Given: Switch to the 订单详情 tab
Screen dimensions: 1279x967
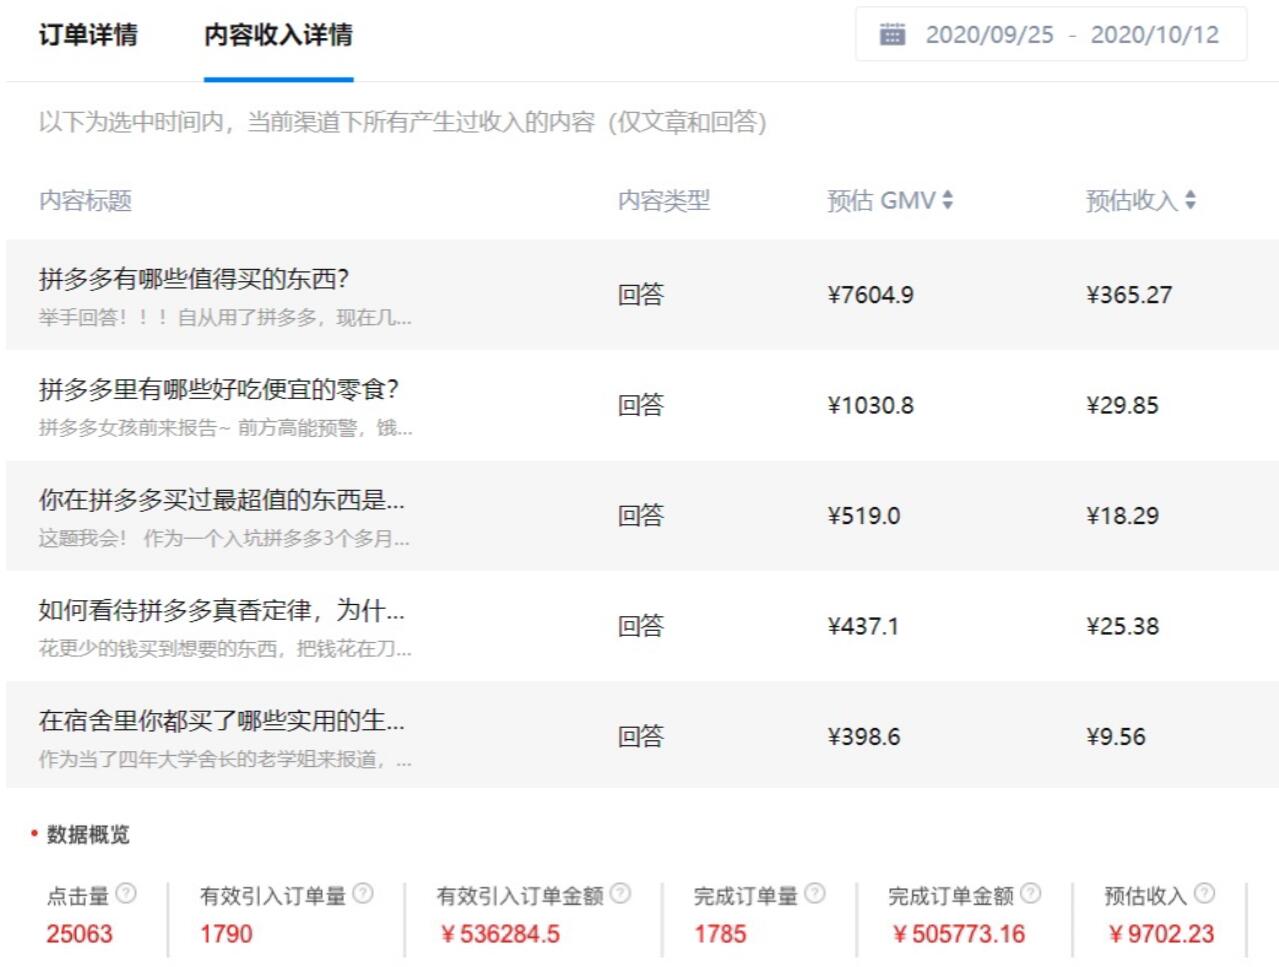Looking at the screenshot, I should (88, 35).
